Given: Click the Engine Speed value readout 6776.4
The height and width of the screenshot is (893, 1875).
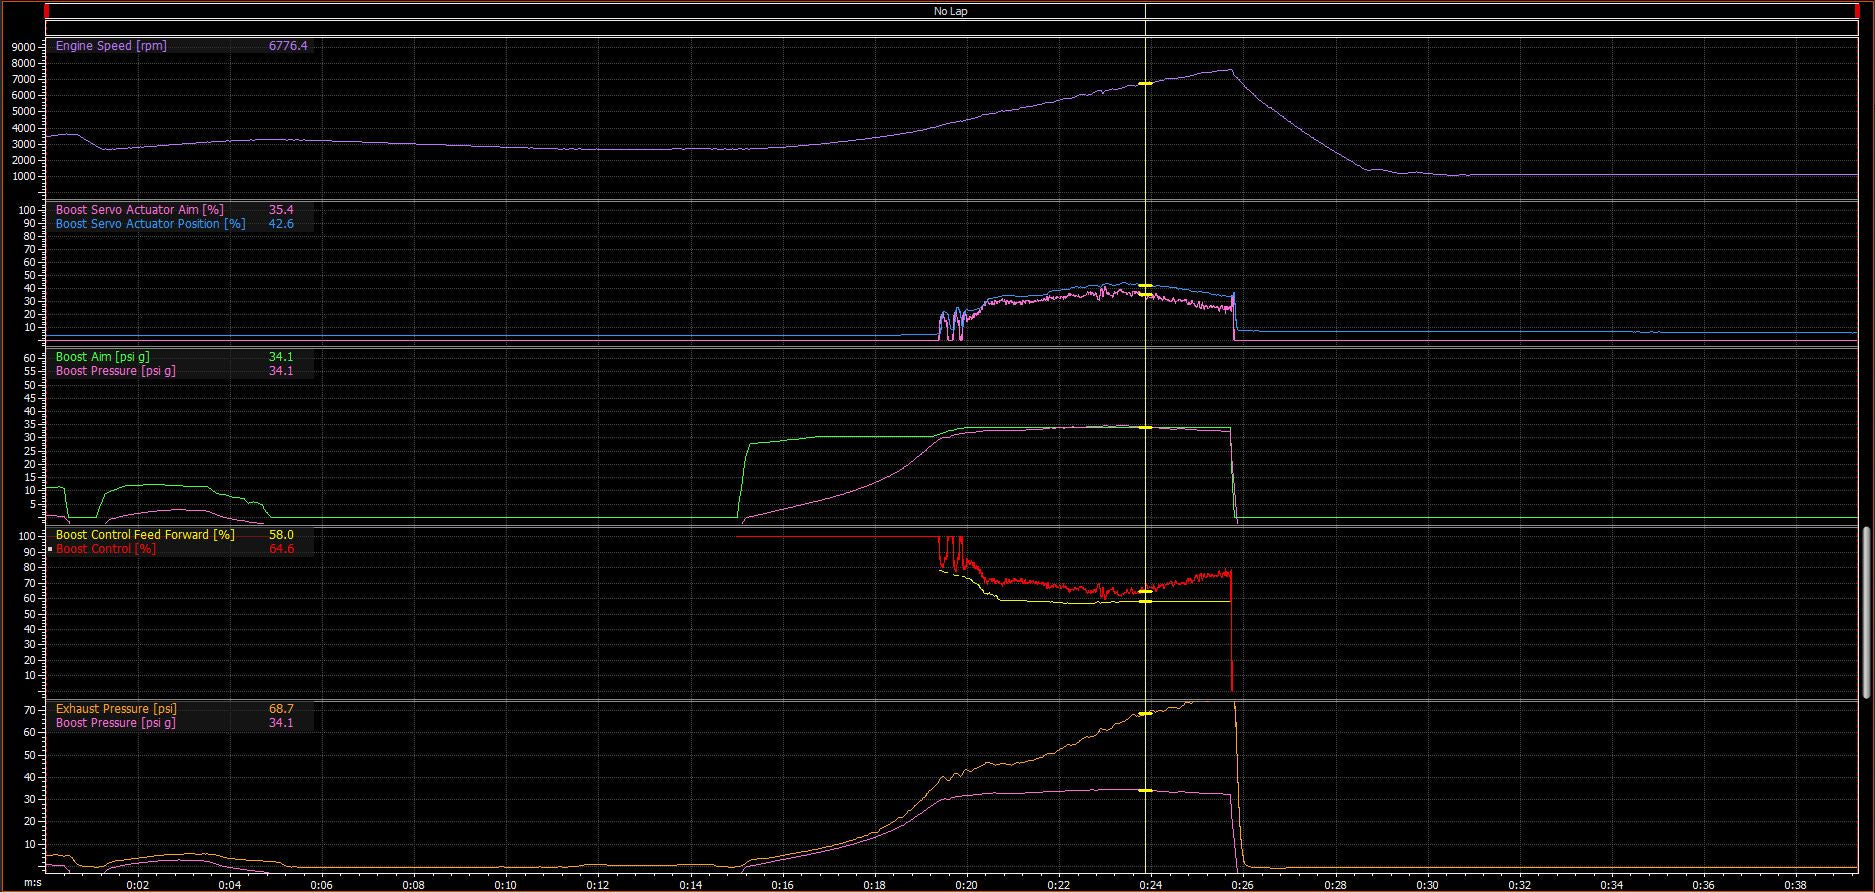Looking at the screenshot, I should pyautogui.click(x=288, y=46).
